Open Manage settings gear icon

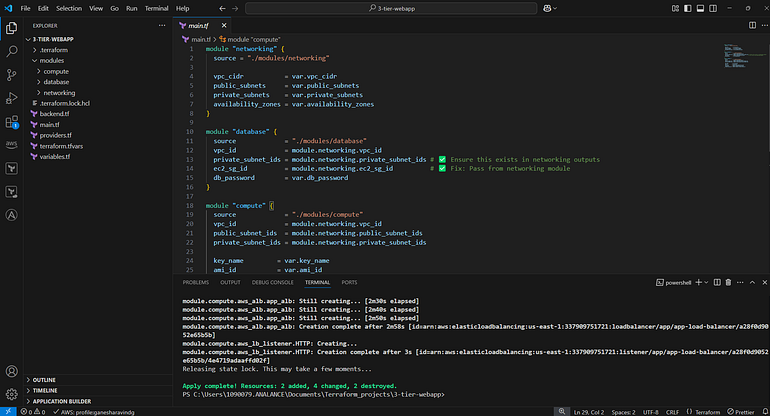pyautogui.click(x=12, y=394)
